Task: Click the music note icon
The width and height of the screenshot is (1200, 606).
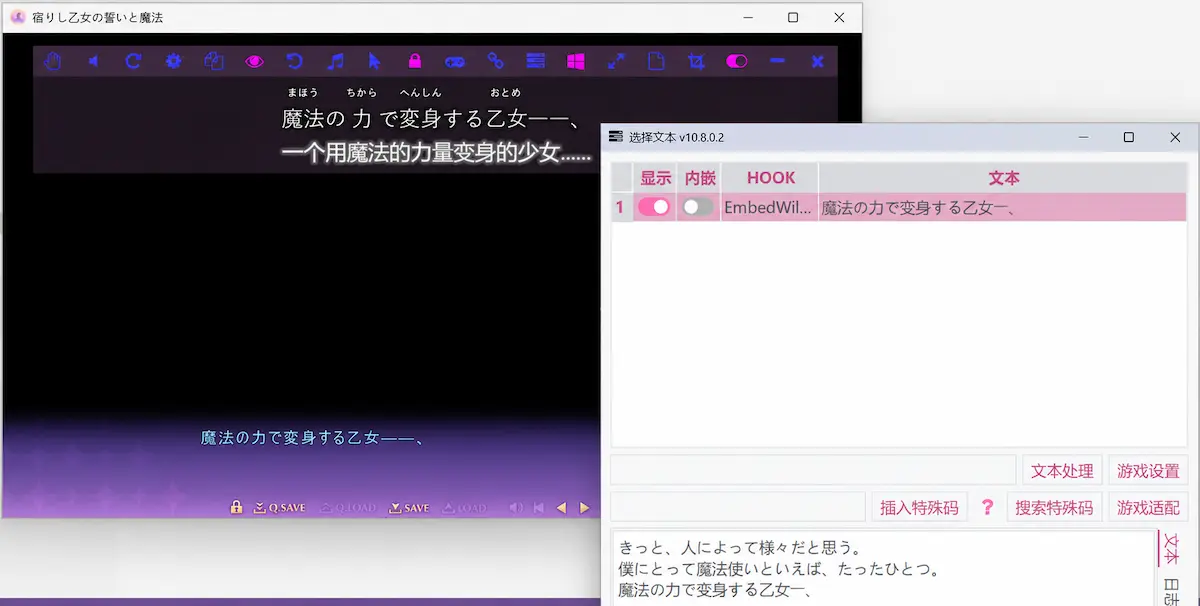Action: (335, 62)
